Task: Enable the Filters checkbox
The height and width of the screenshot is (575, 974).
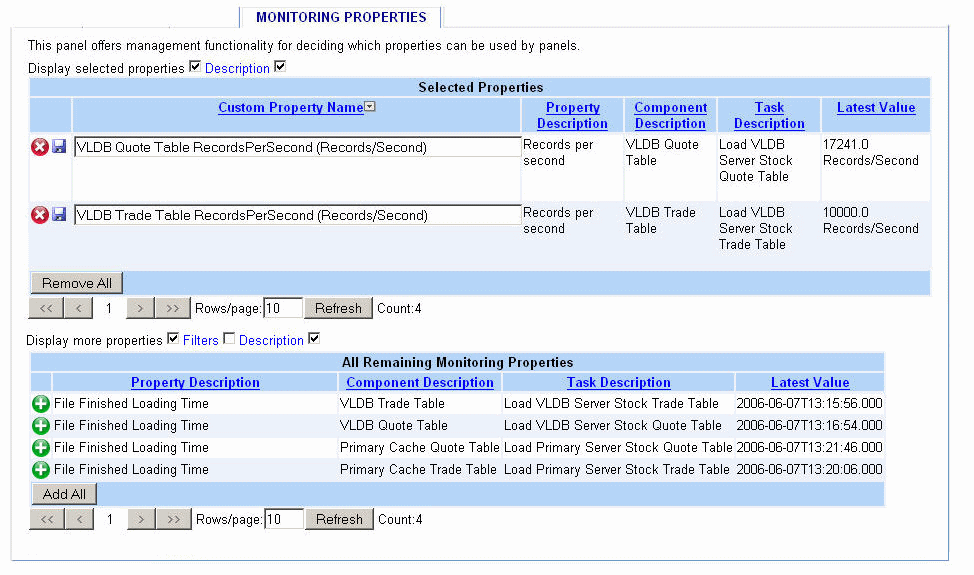Action: click(229, 338)
